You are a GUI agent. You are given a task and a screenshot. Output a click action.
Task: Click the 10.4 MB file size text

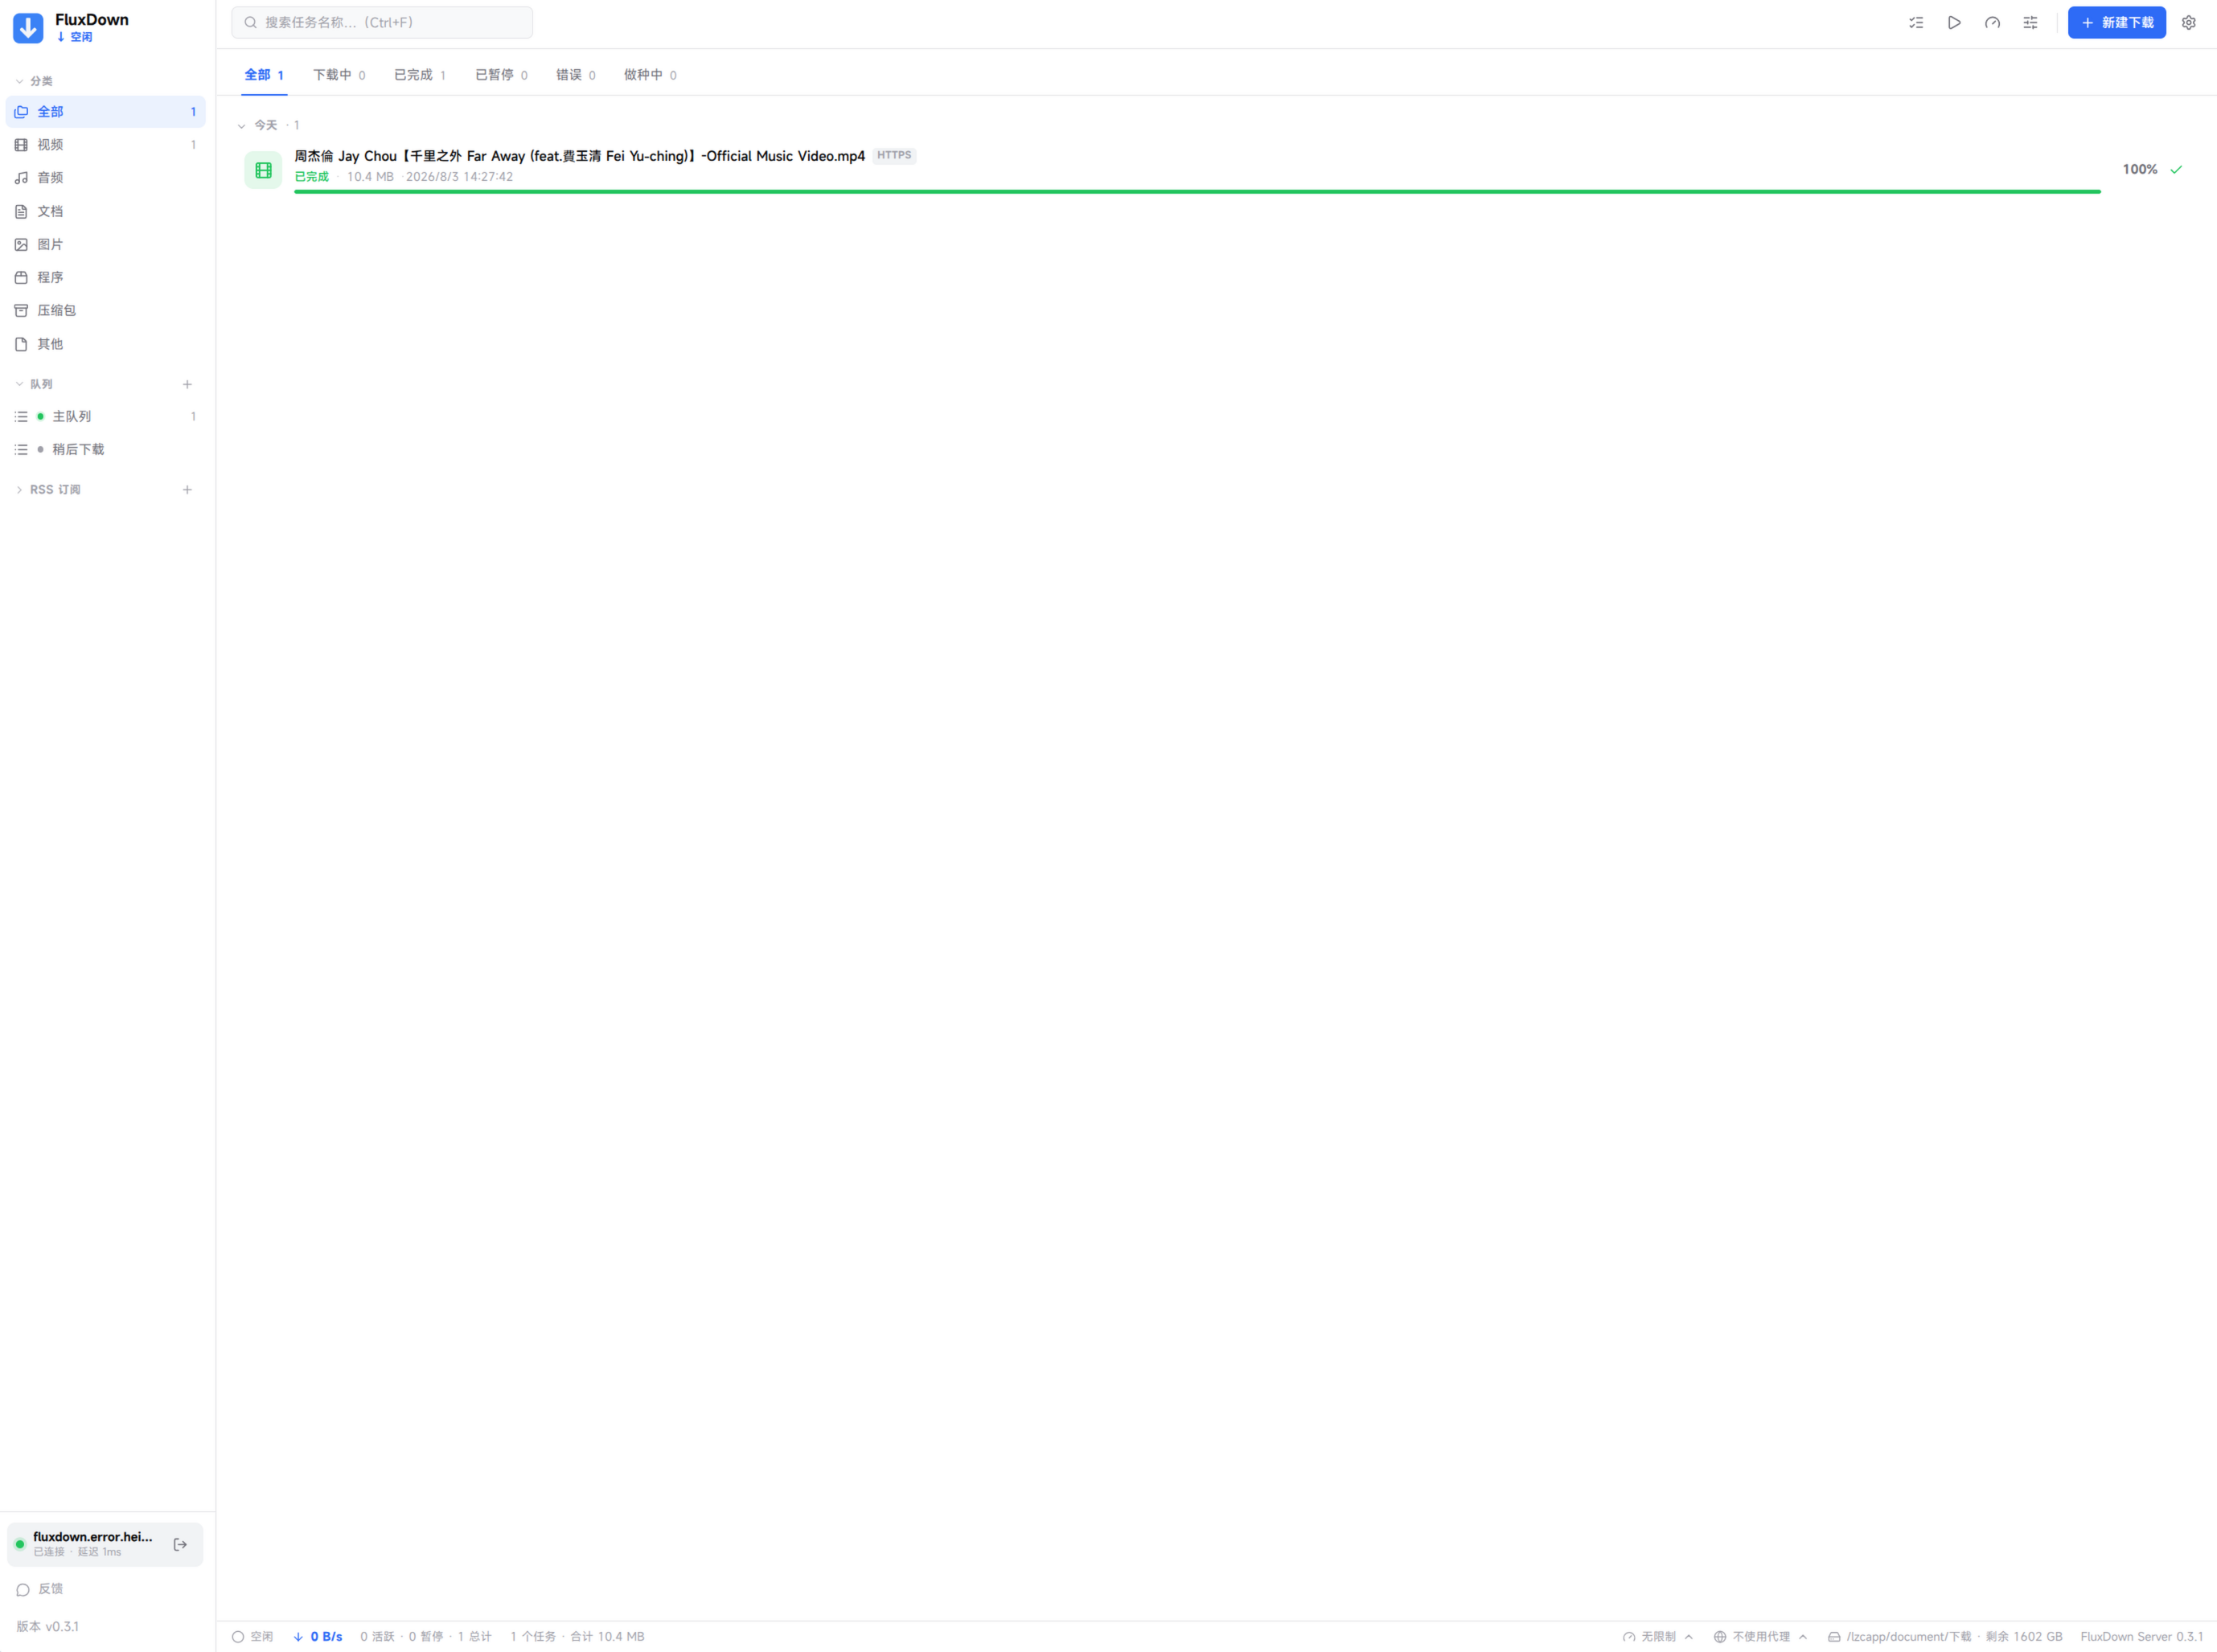(x=370, y=177)
